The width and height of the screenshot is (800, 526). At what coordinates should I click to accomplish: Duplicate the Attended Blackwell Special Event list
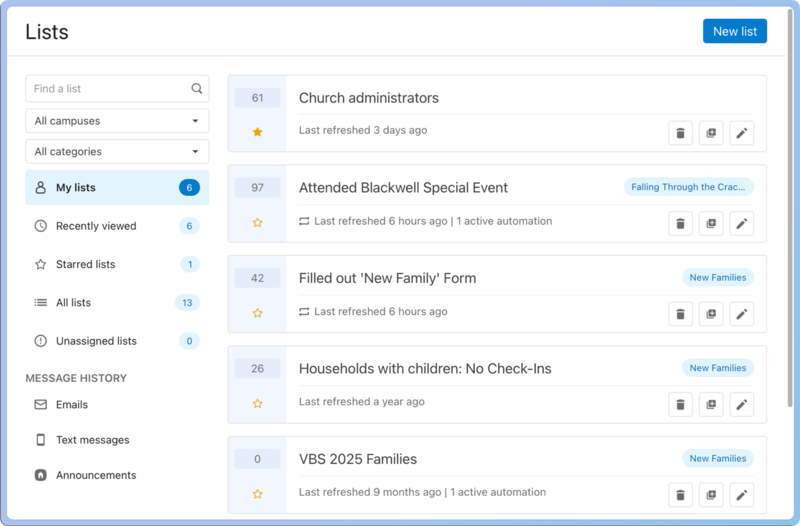coord(711,224)
